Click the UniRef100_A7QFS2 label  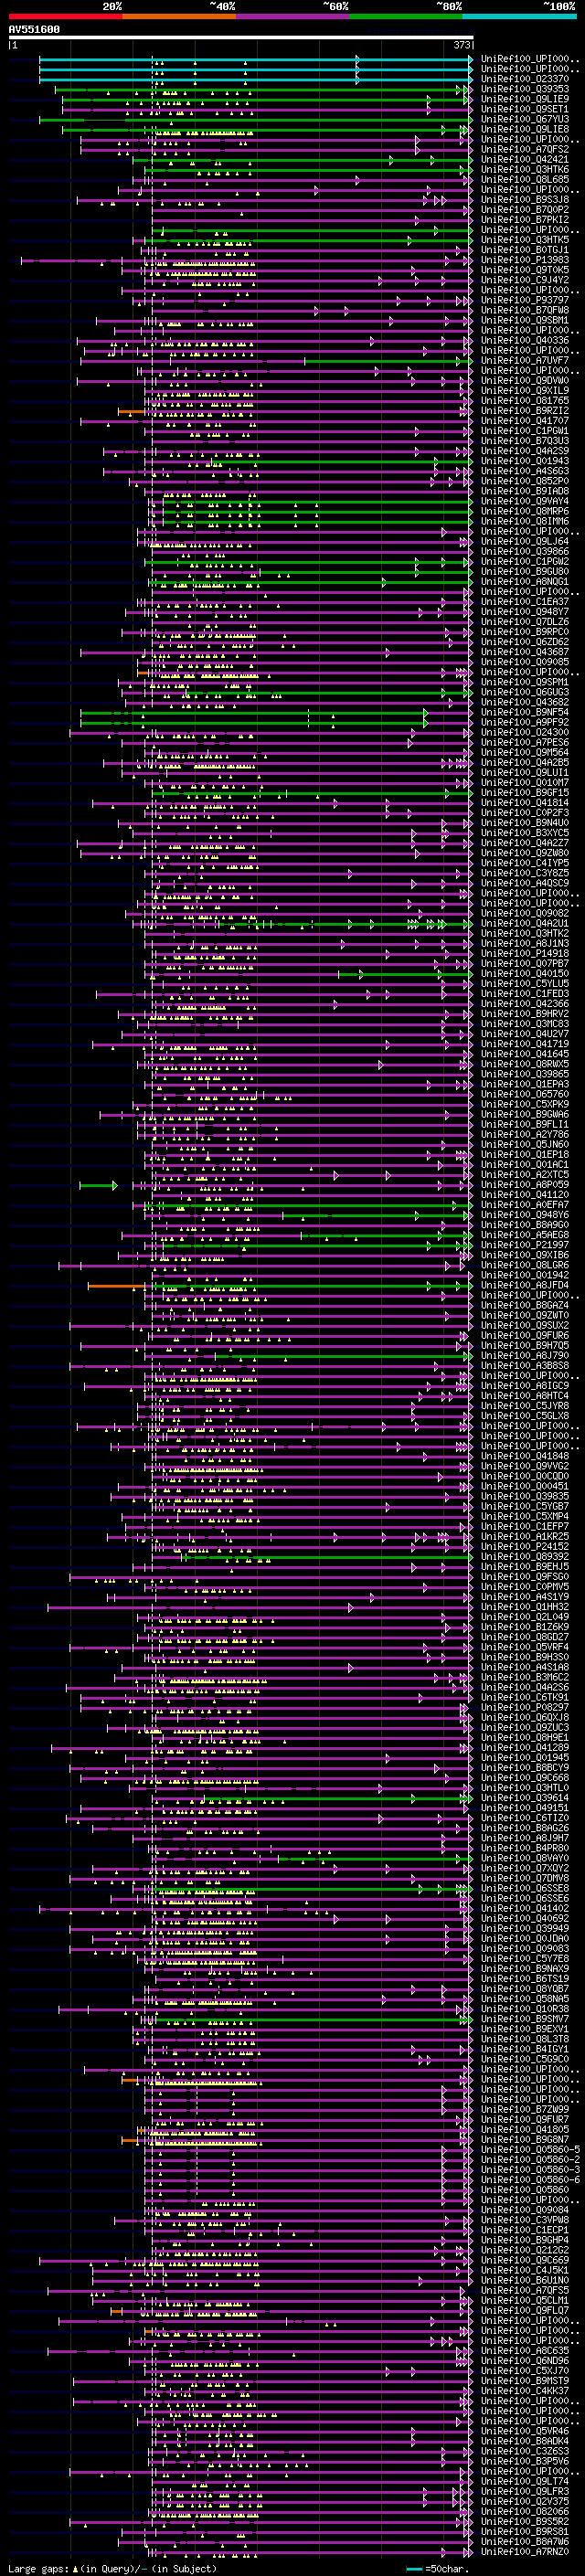click(525, 149)
